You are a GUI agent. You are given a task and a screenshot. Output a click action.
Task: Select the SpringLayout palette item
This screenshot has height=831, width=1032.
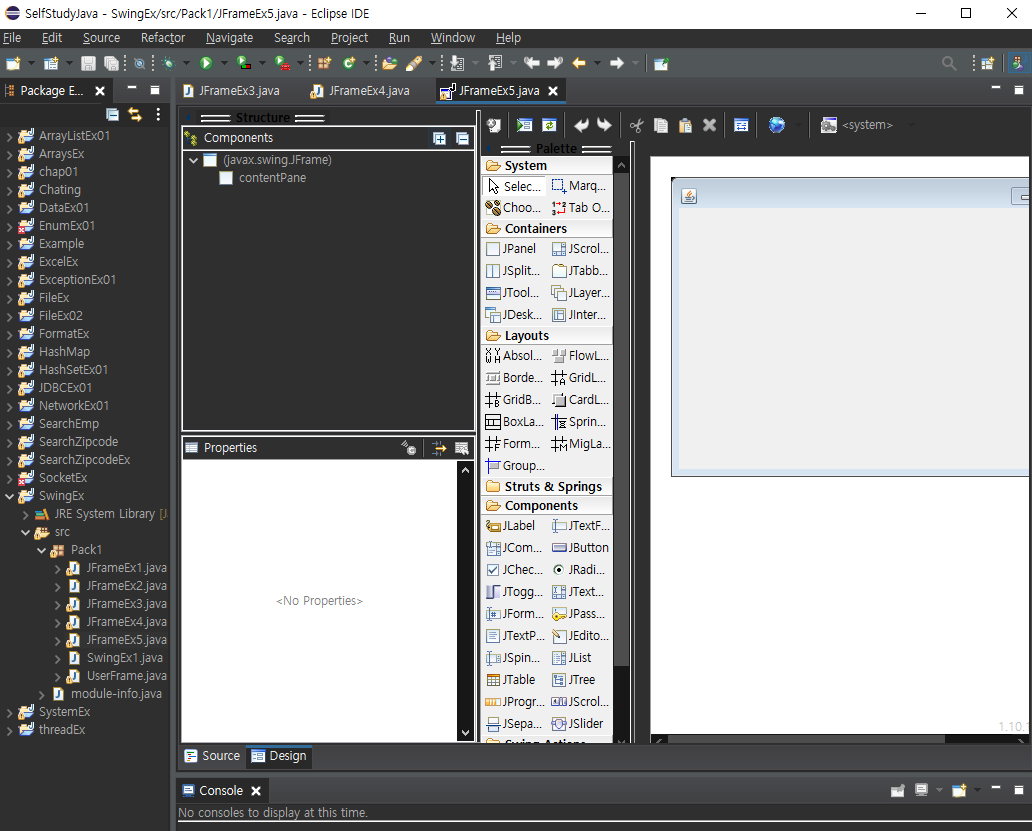point(580,422)
